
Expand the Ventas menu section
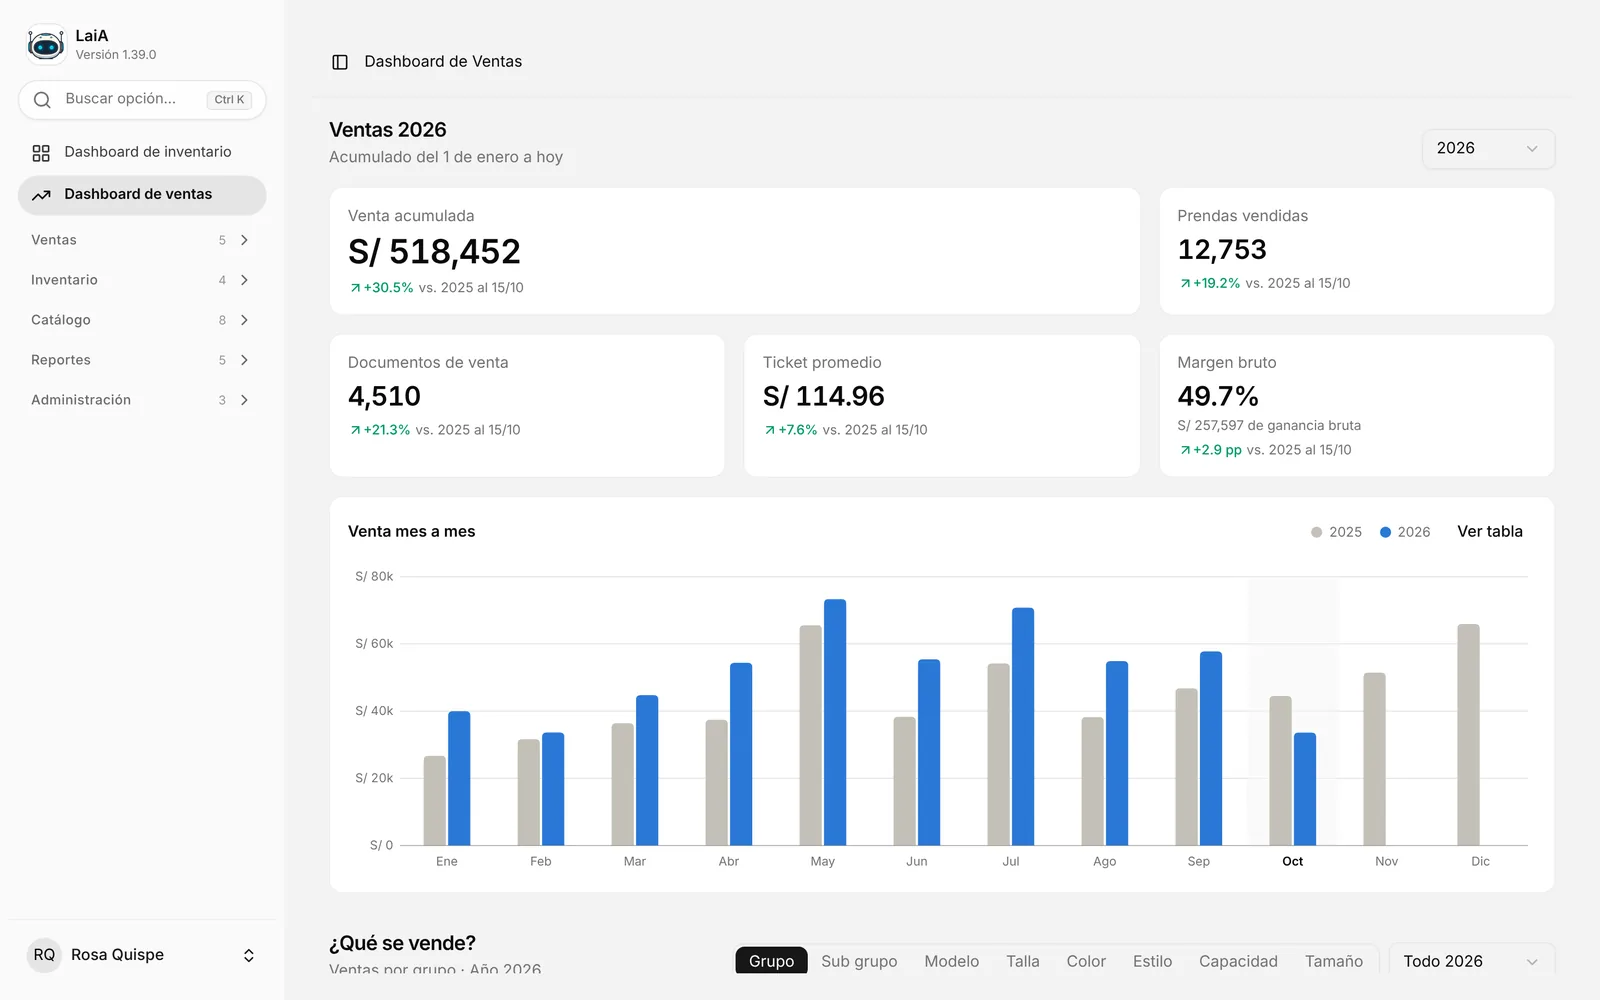(141, 240)
